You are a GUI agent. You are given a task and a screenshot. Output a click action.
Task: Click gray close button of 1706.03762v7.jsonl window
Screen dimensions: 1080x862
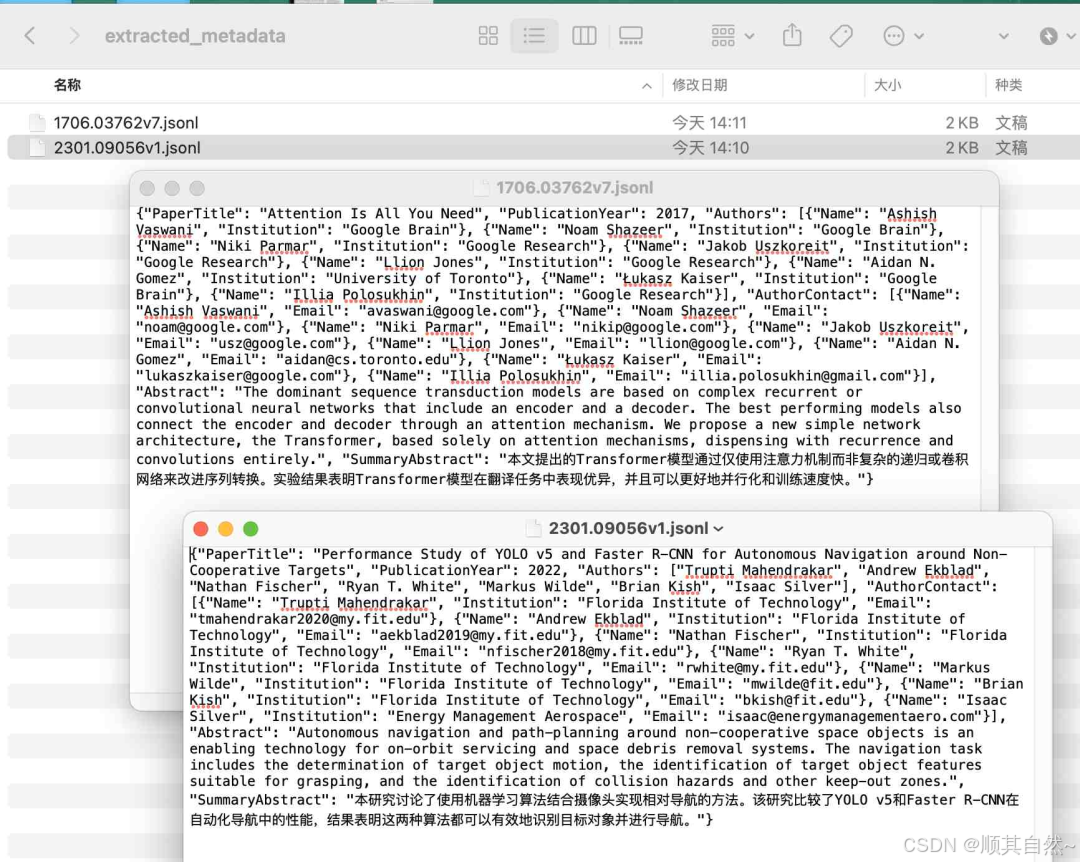point(147,188)
